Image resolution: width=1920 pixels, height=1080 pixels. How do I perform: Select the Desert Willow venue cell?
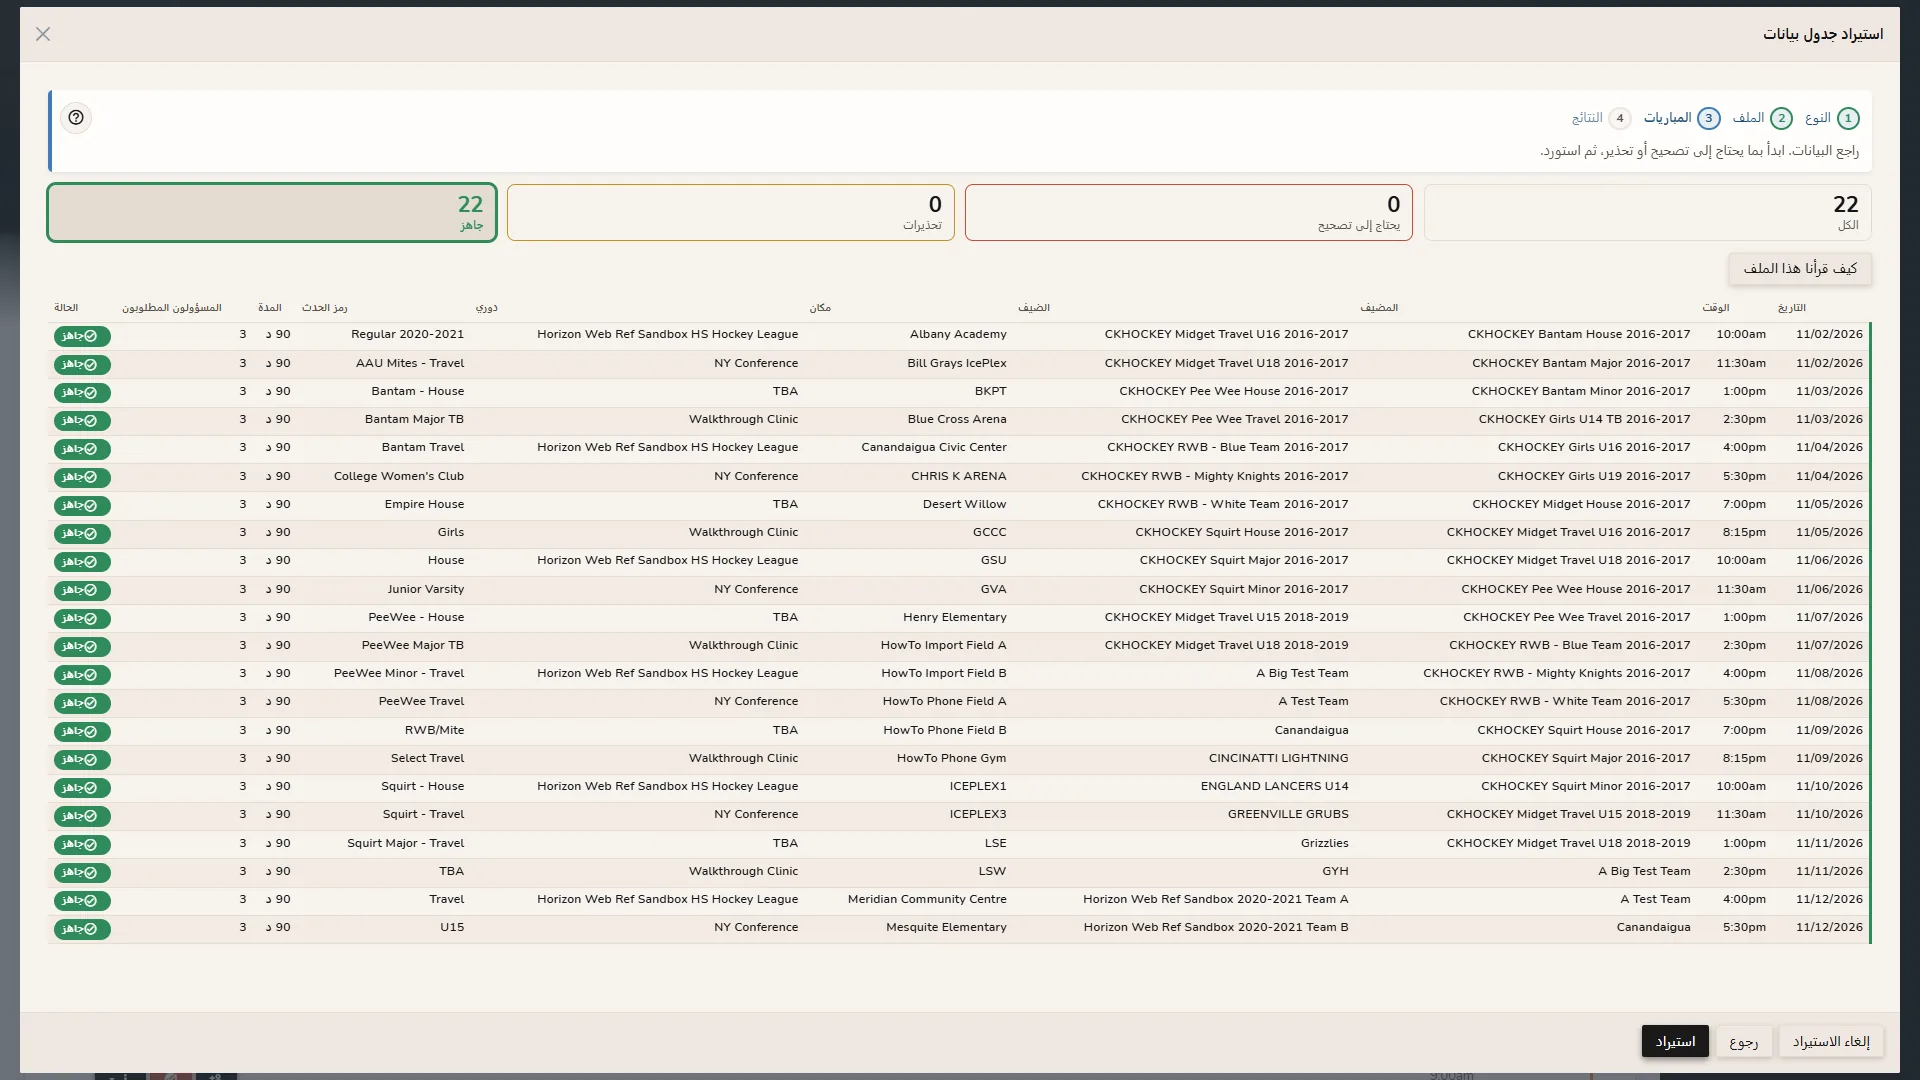(x=965, y=504)
